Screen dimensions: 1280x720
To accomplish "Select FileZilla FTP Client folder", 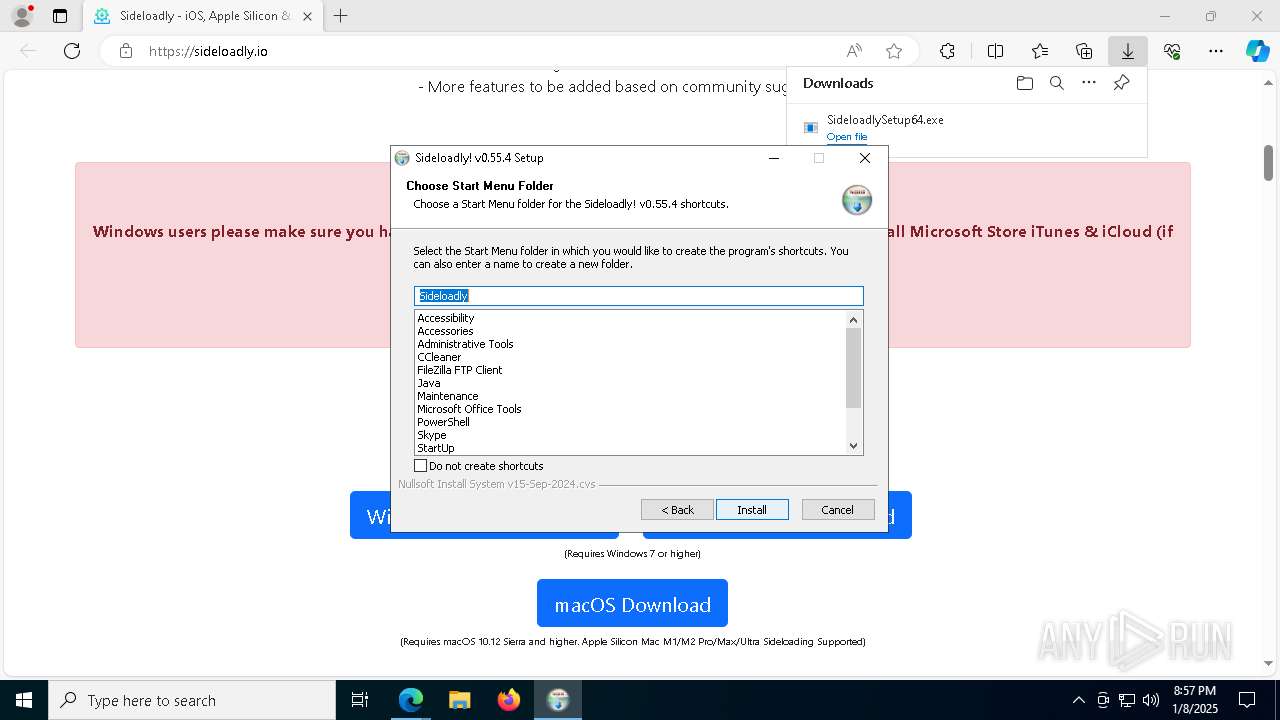I will 460,370.
